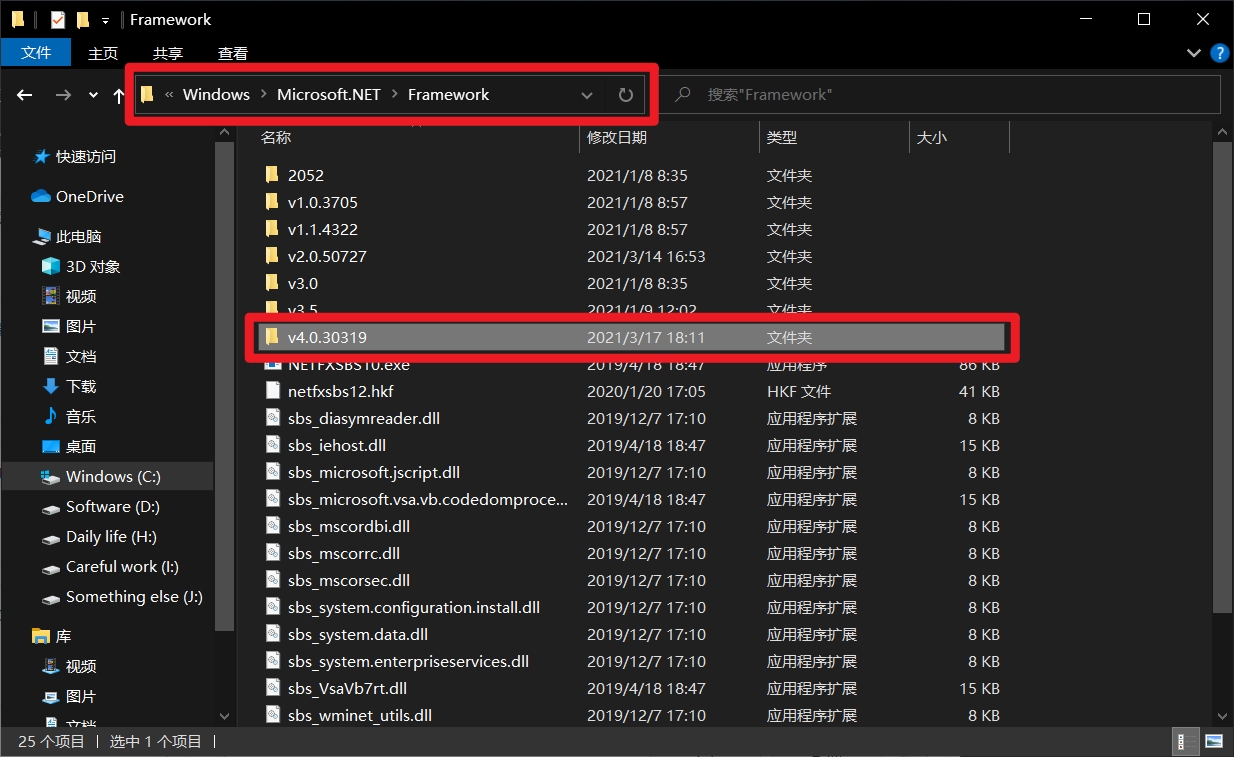Refresh the Framework folder view
Screen dimensions: 1234x757
click(x=626, y=95)
